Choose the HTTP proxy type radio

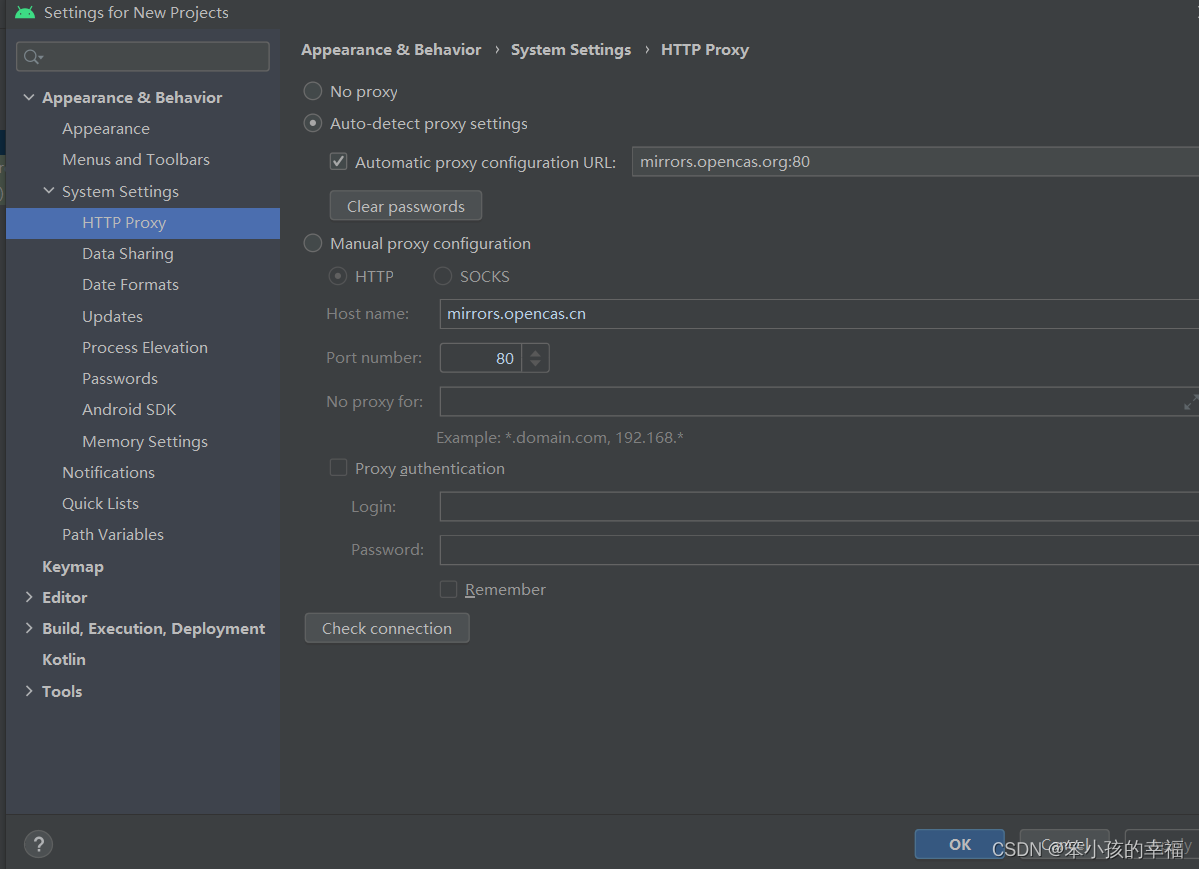pos(337,276)
